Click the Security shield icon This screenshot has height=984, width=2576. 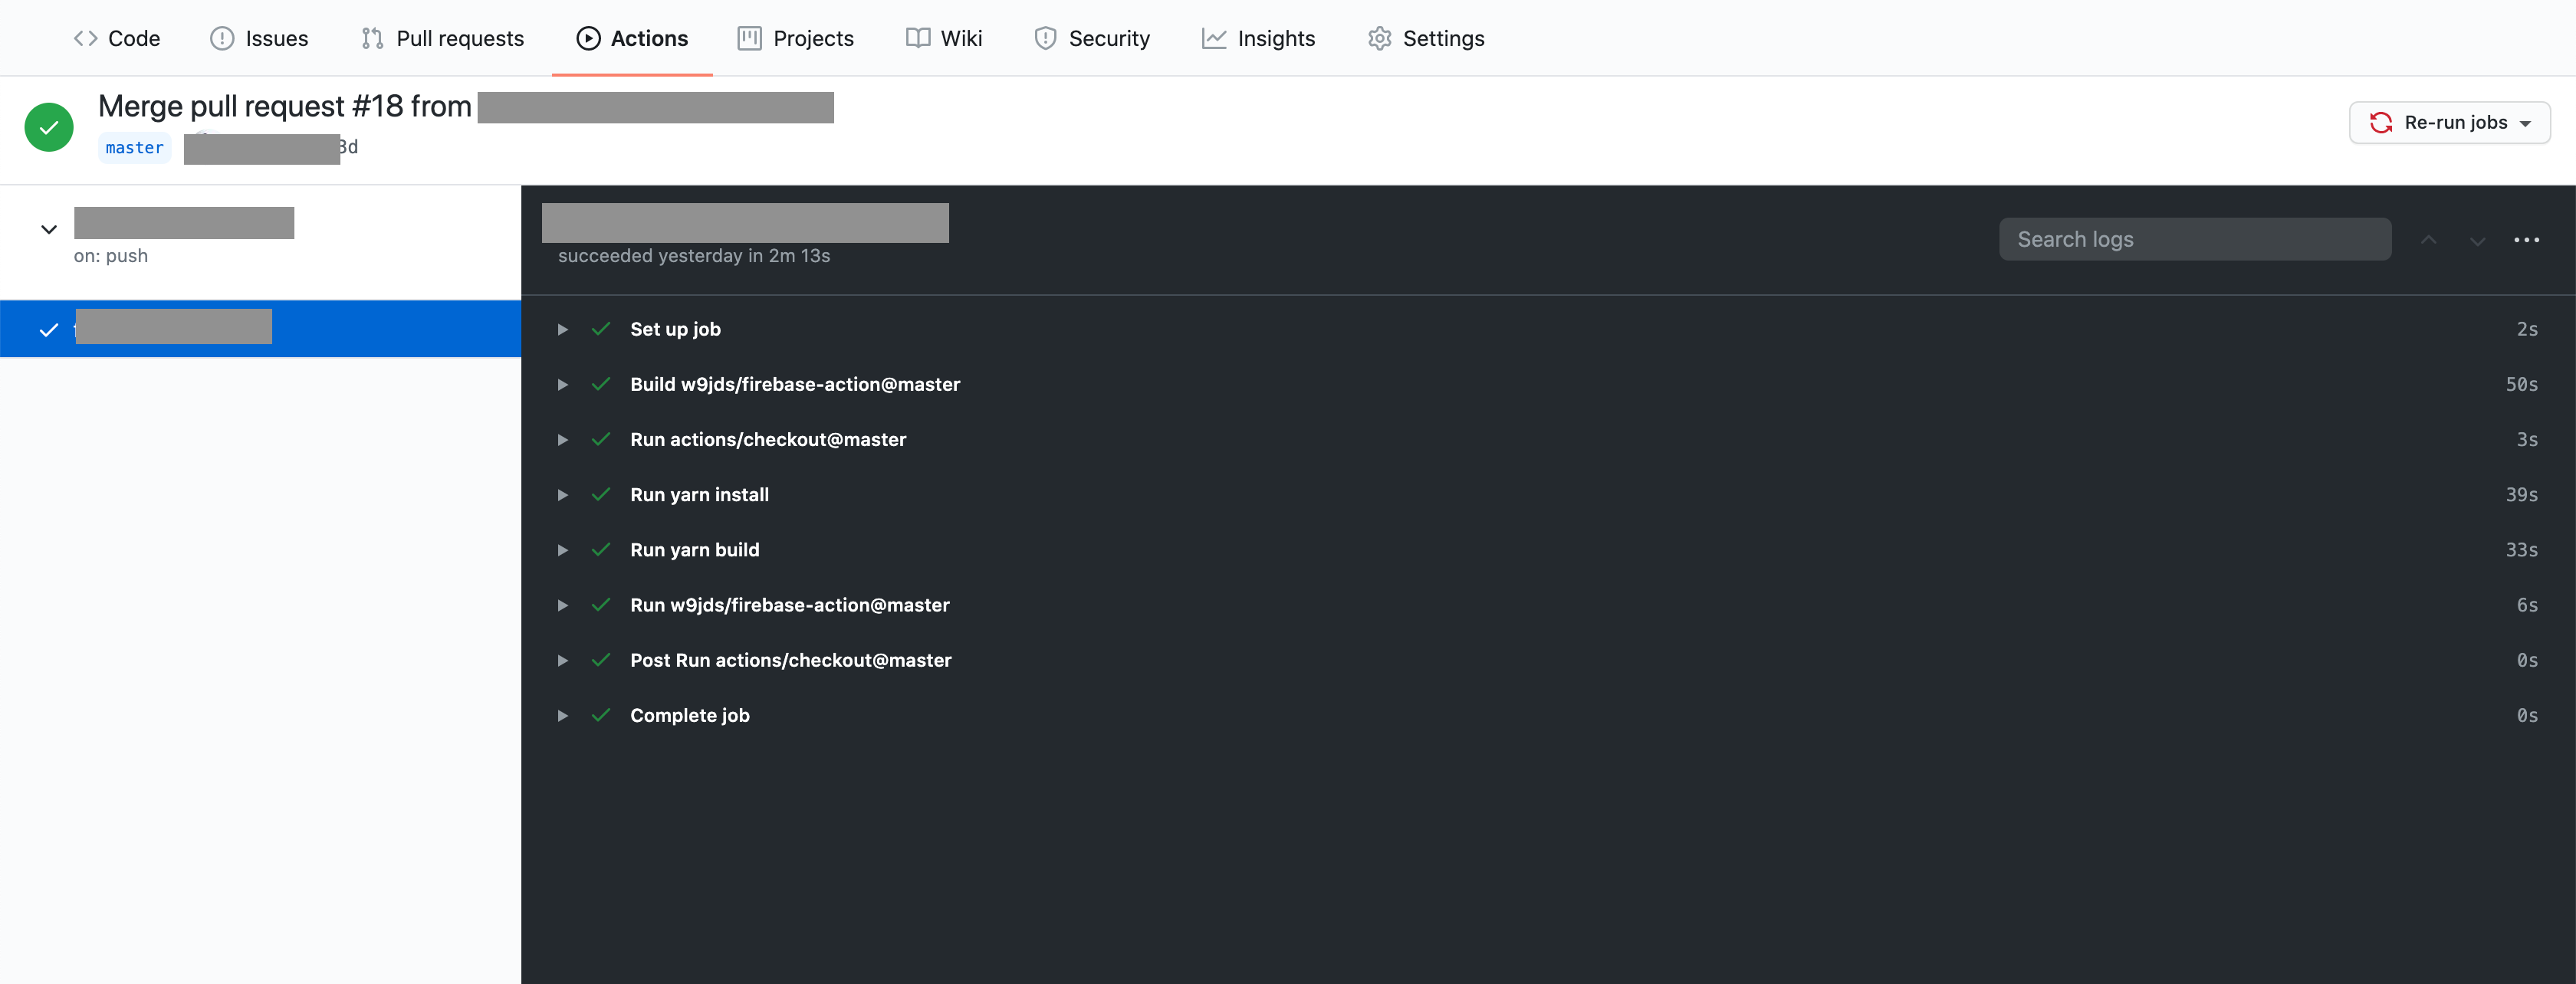[1044, 38]
